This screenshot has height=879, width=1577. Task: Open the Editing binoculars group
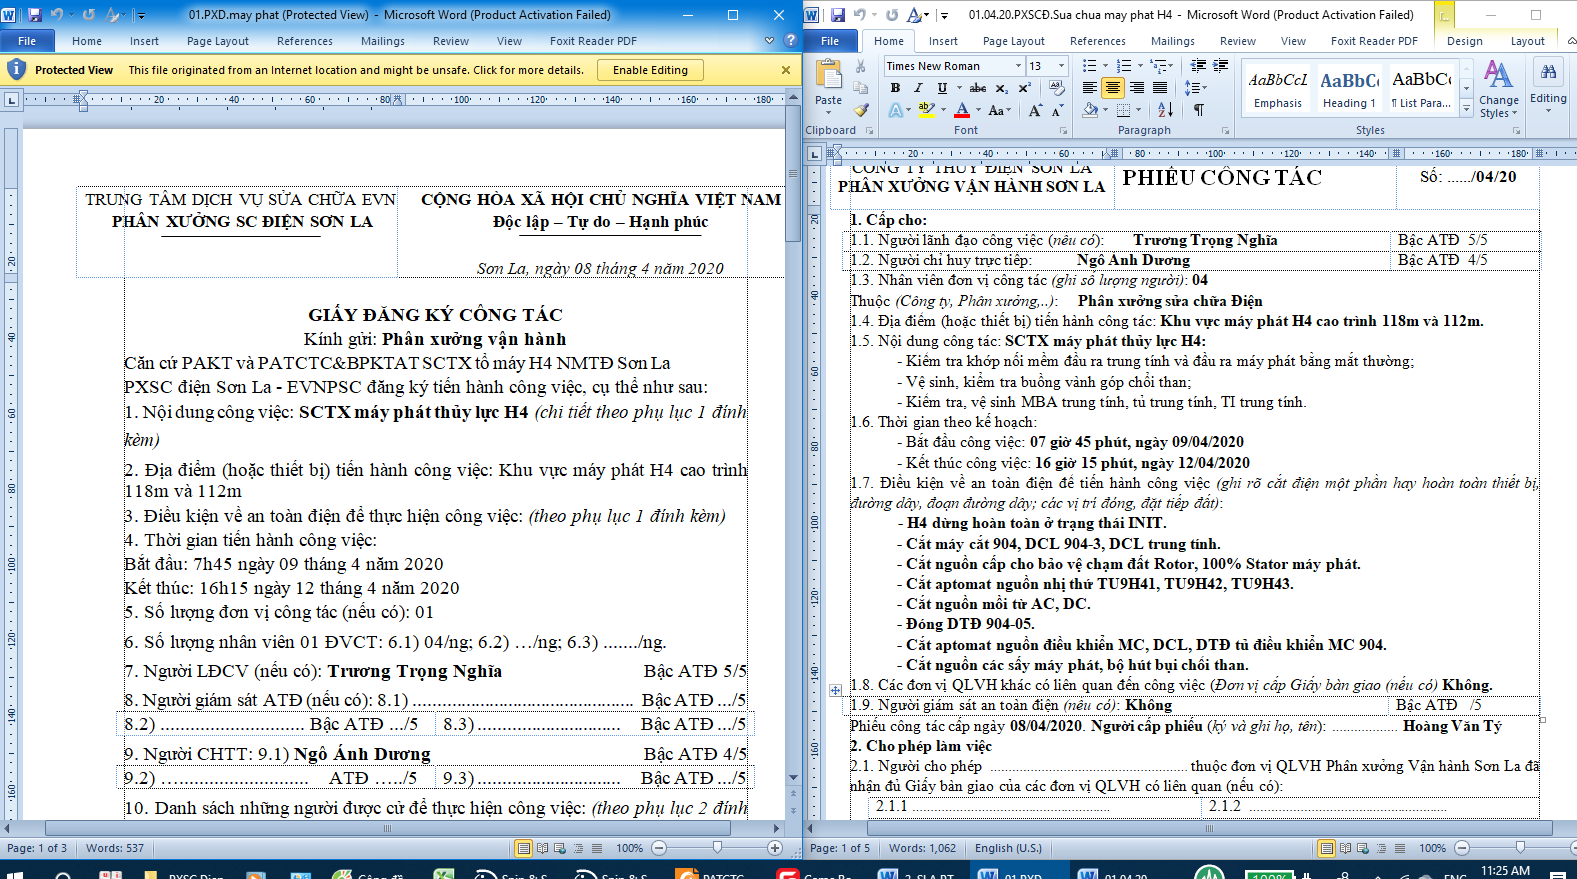coord(1548,85)
